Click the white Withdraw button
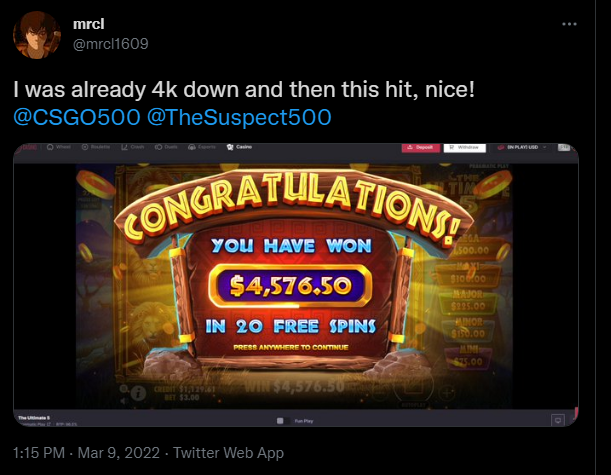Screen dimensions: 611x475 (x=464, y=147)
